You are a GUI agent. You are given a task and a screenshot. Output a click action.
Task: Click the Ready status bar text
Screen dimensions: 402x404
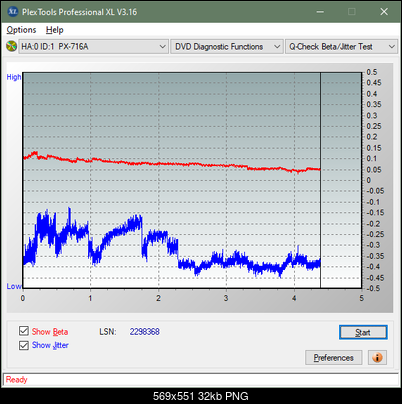[x=17, y=380]
